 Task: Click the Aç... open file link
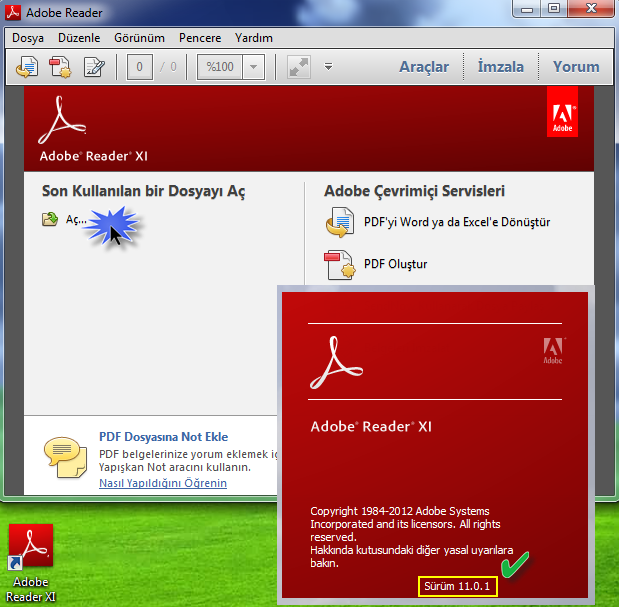point(76,219)
